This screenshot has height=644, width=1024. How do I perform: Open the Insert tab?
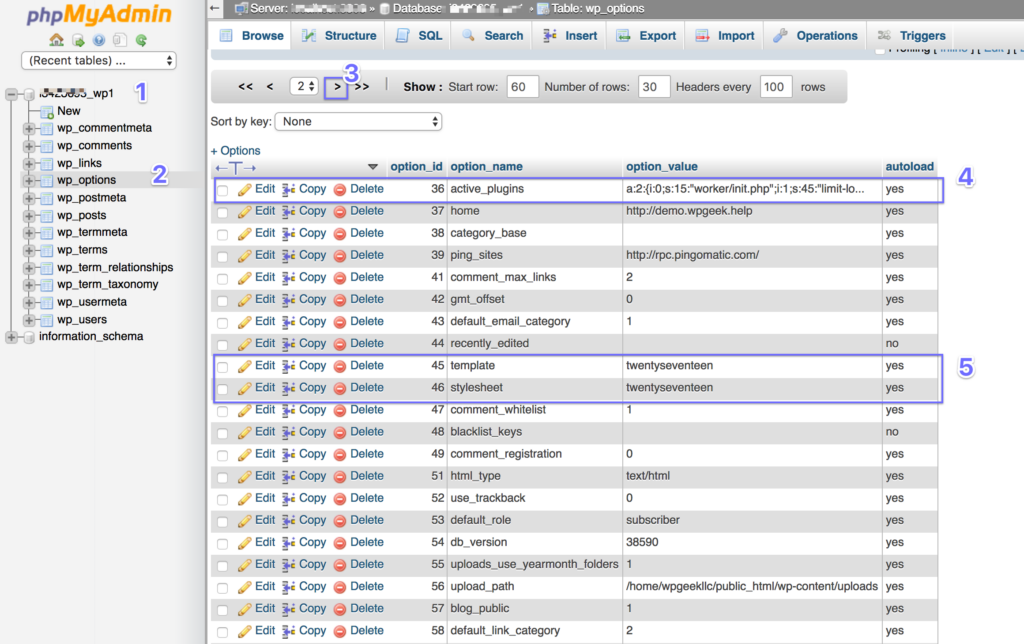[570, 36]
